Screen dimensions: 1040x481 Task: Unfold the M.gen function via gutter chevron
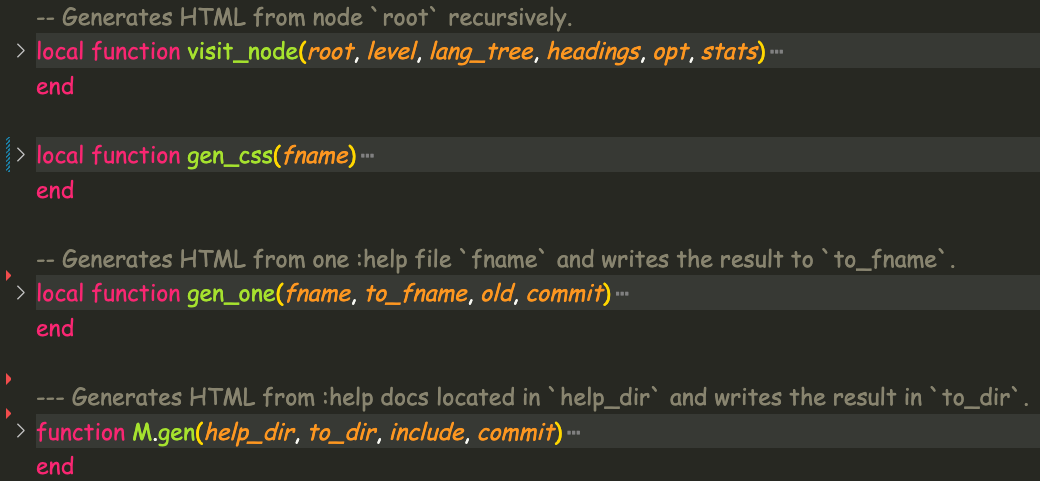pyautogui.click(x=21, y=432)
